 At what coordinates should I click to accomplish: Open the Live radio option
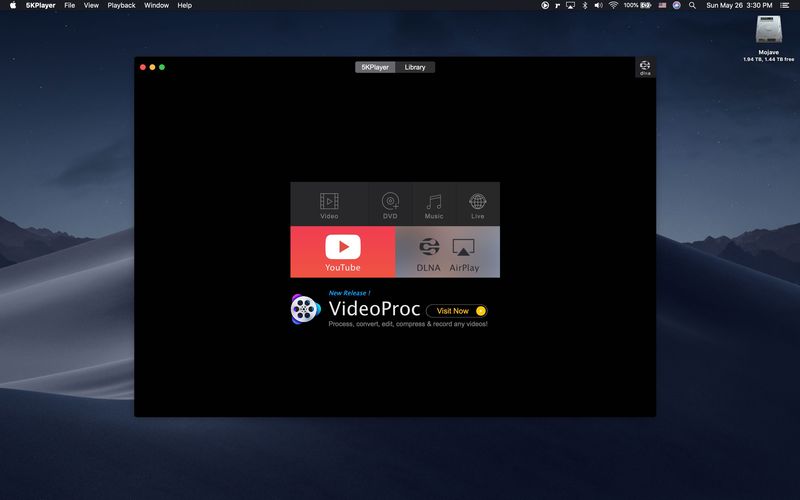(478, 204)
